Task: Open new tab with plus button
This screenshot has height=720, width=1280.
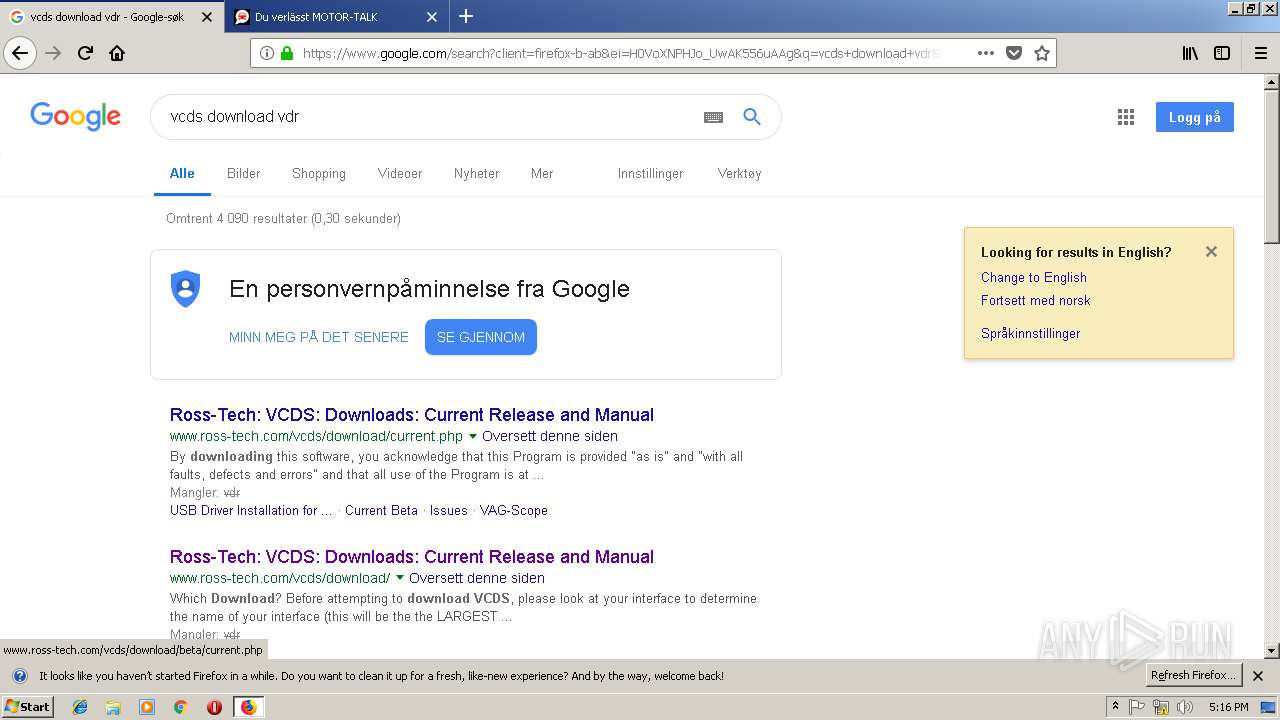Action: (x=466, y=16)
